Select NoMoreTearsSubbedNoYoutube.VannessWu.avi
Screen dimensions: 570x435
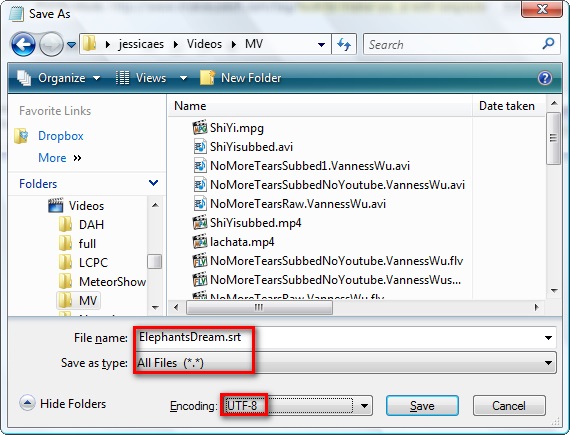coord(337,185)
